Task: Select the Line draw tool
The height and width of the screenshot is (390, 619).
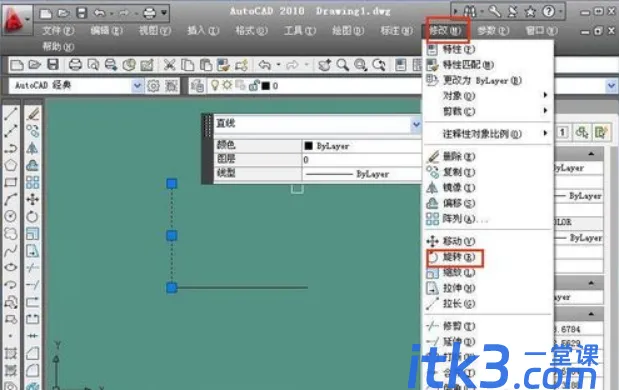Action: pos(11,114)
